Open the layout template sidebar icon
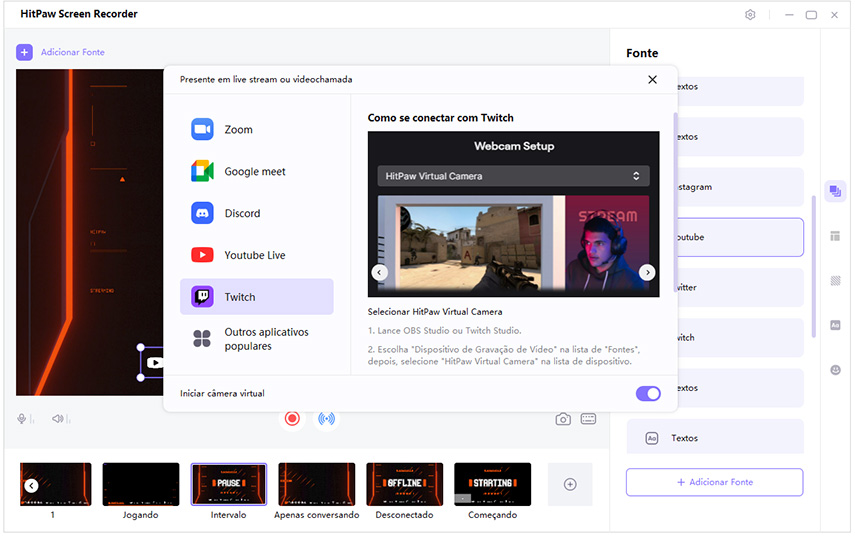The width and height of the screenshot is (855, 536). click(x=835, y=236)
